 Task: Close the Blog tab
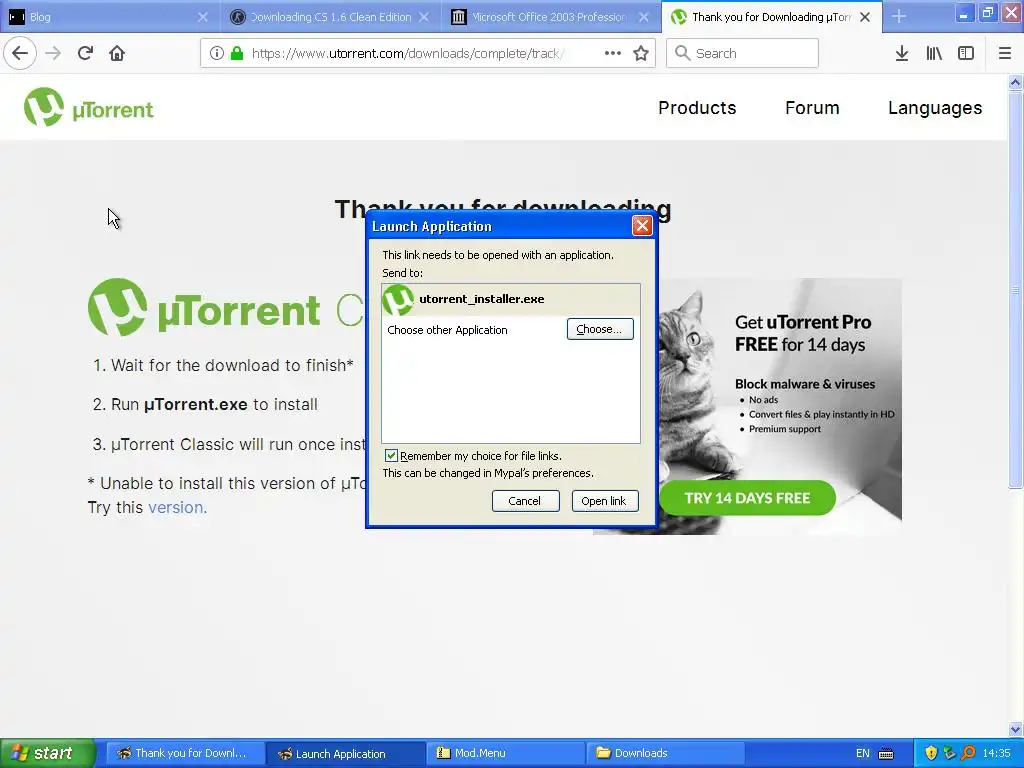click(203, 17)
